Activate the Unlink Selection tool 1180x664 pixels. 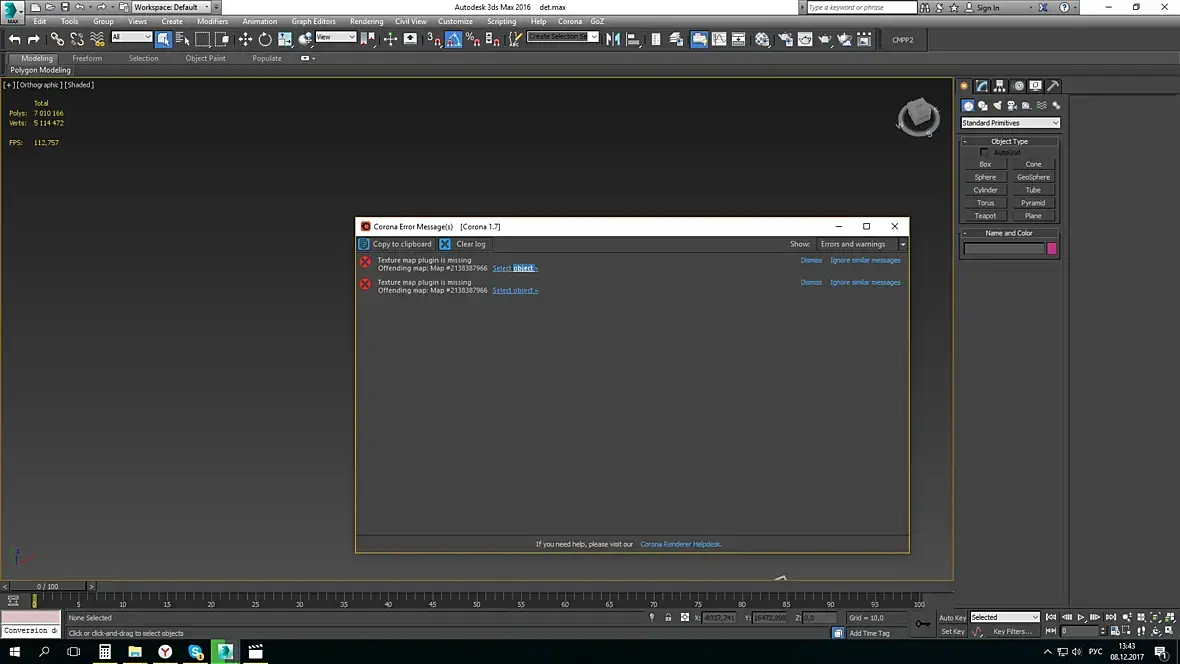tap(77, 39)
